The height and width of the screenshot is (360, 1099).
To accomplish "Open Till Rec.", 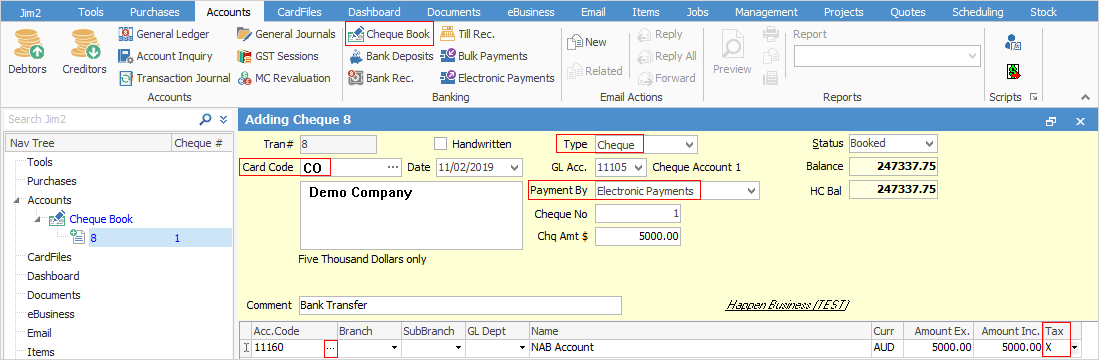I will pyautogui.click(x=467, y=34).
